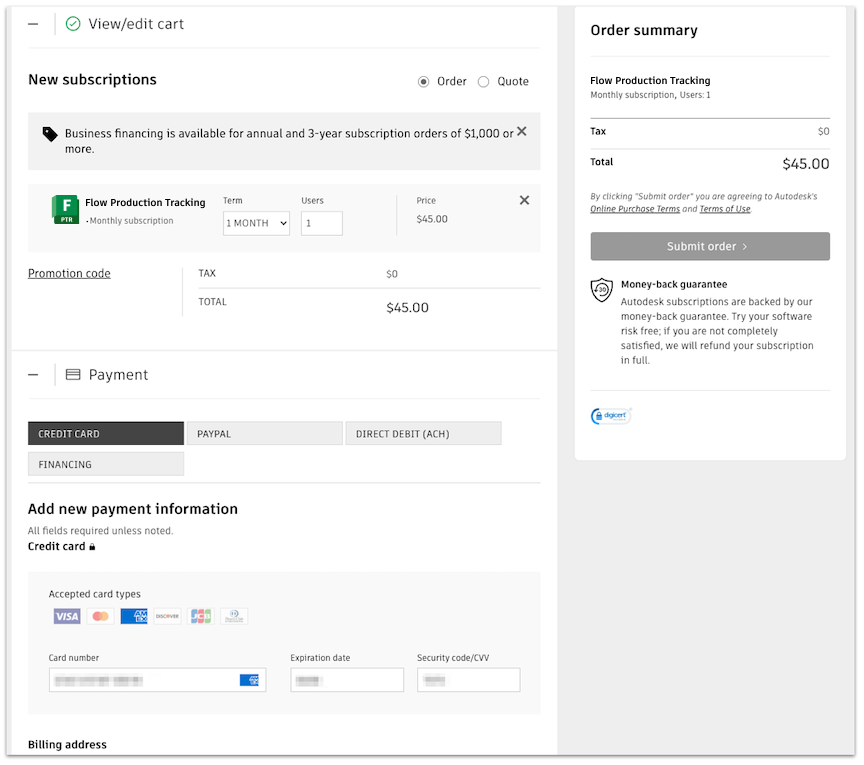Image resolution: width=864 pixels, height=765 pixels.
Task: Choose the Financing payment tab
Action: (x=106, y=464)
